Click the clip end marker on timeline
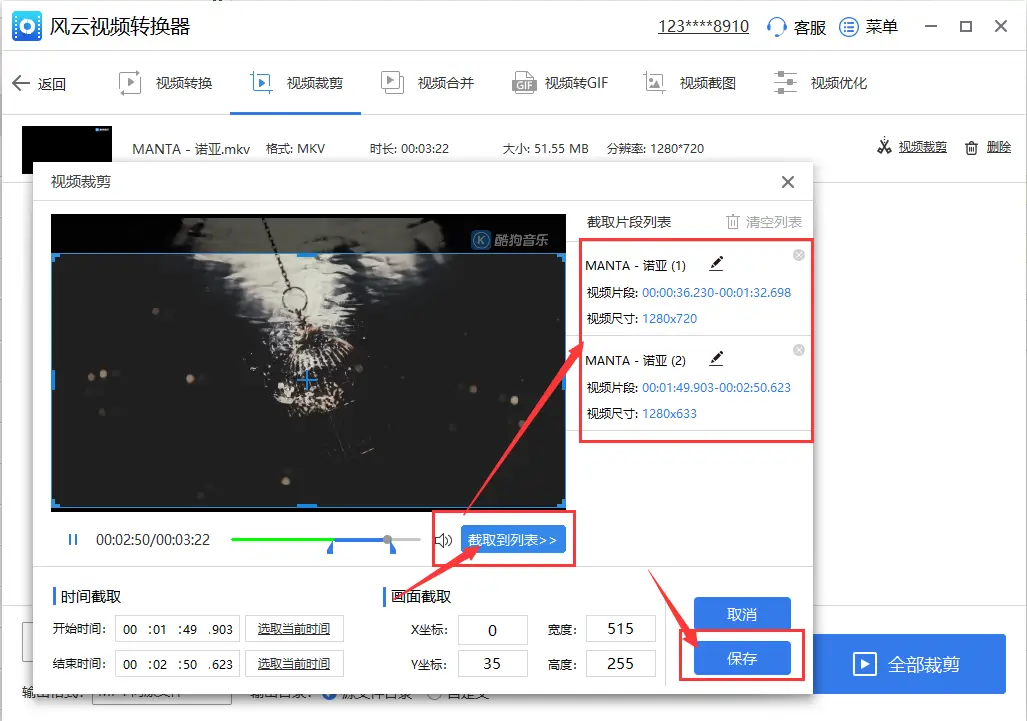 point(392,547)
